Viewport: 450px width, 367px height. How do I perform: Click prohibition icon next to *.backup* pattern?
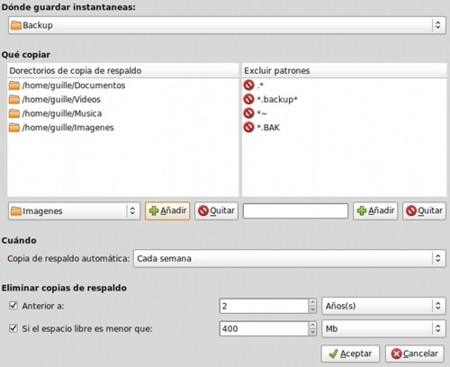click(249, 99)
